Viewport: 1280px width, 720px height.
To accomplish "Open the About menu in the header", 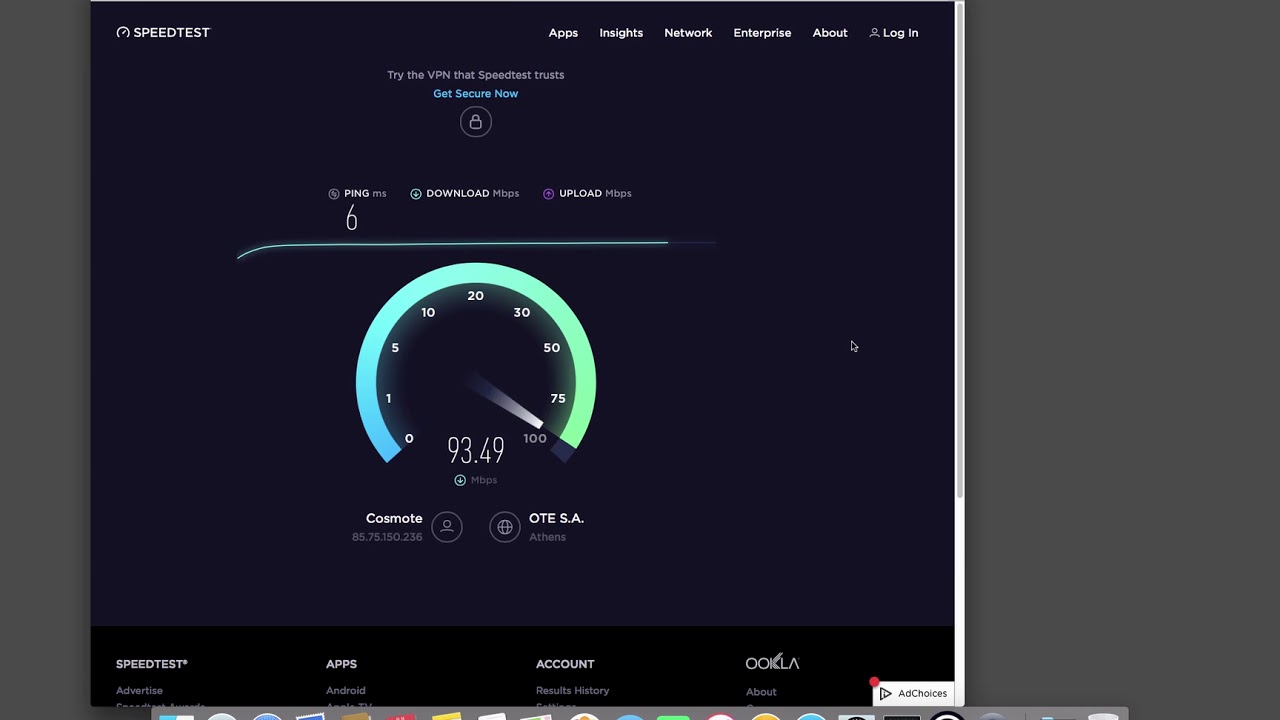I will tap(830, 33).
